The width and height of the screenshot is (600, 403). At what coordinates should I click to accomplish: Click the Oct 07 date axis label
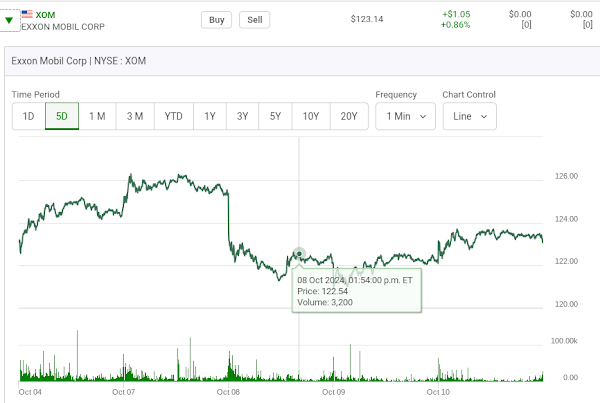pyautogui.click(x=123, y=392)
